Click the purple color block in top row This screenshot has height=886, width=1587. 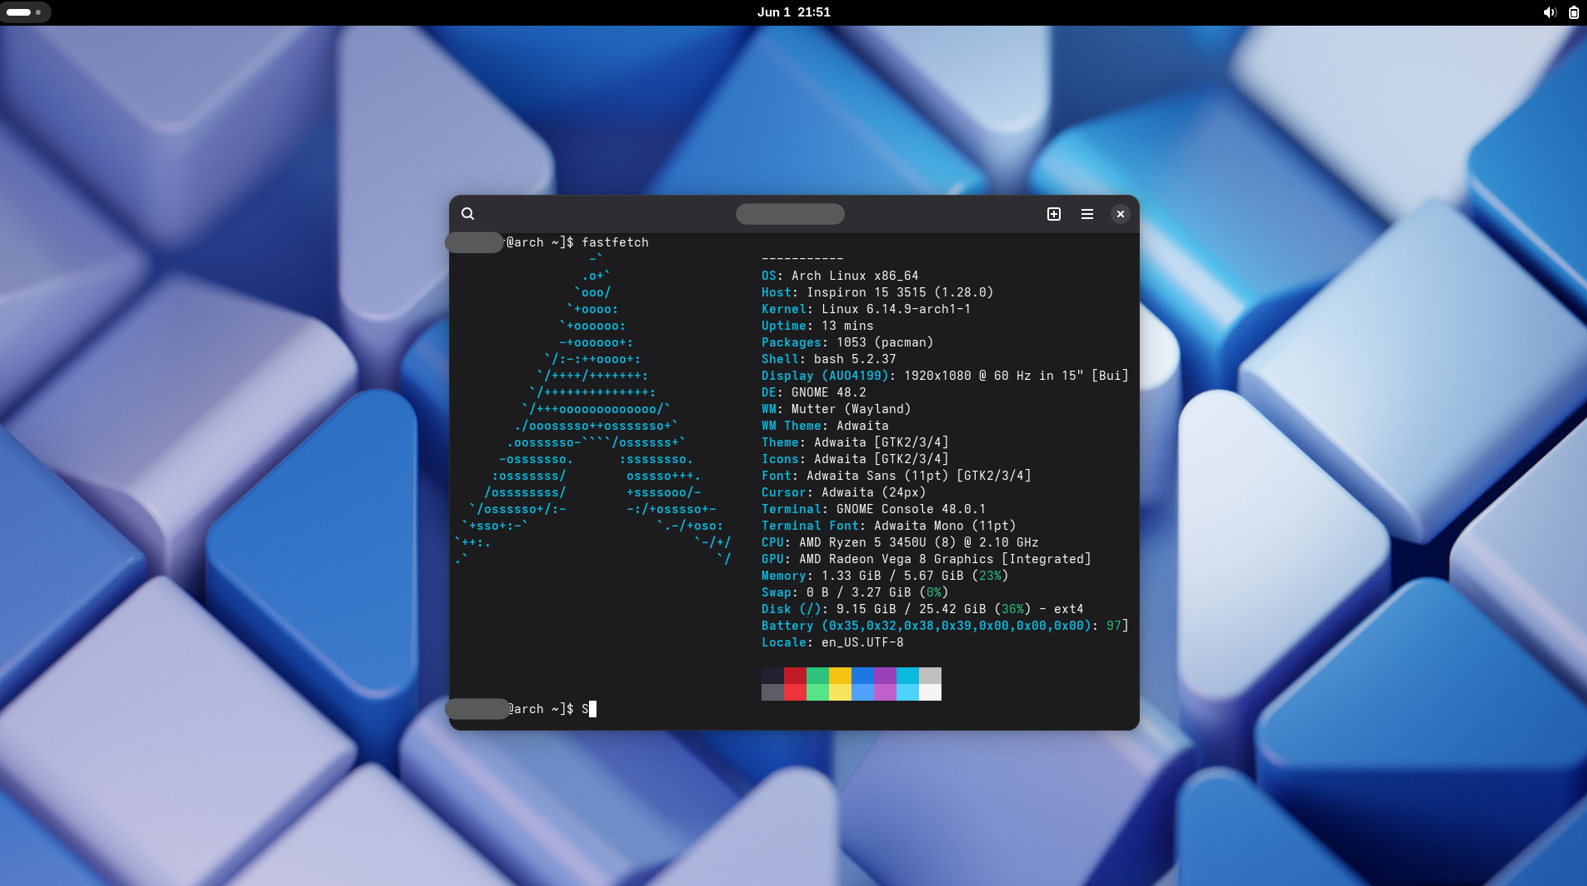pos(885,676)
